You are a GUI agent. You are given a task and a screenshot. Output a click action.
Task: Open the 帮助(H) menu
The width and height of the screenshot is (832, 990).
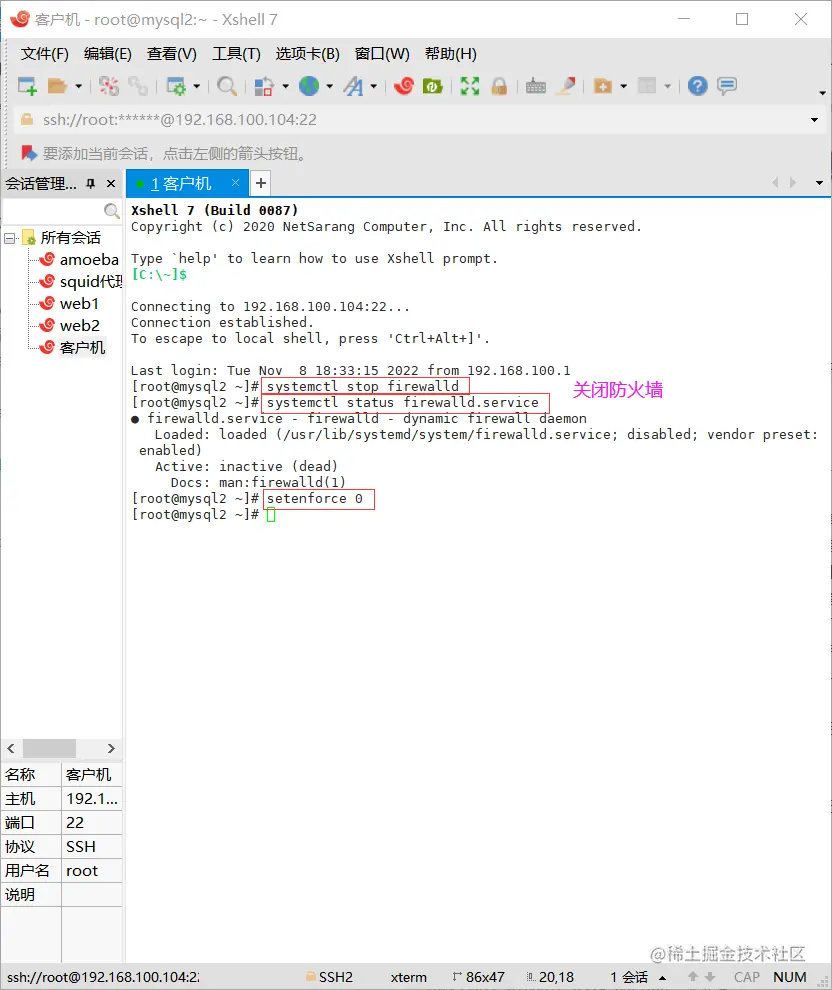(451, 54)
